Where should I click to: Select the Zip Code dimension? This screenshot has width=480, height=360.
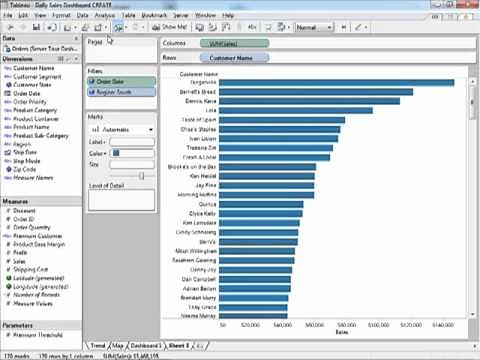click(x=24, y=169)
